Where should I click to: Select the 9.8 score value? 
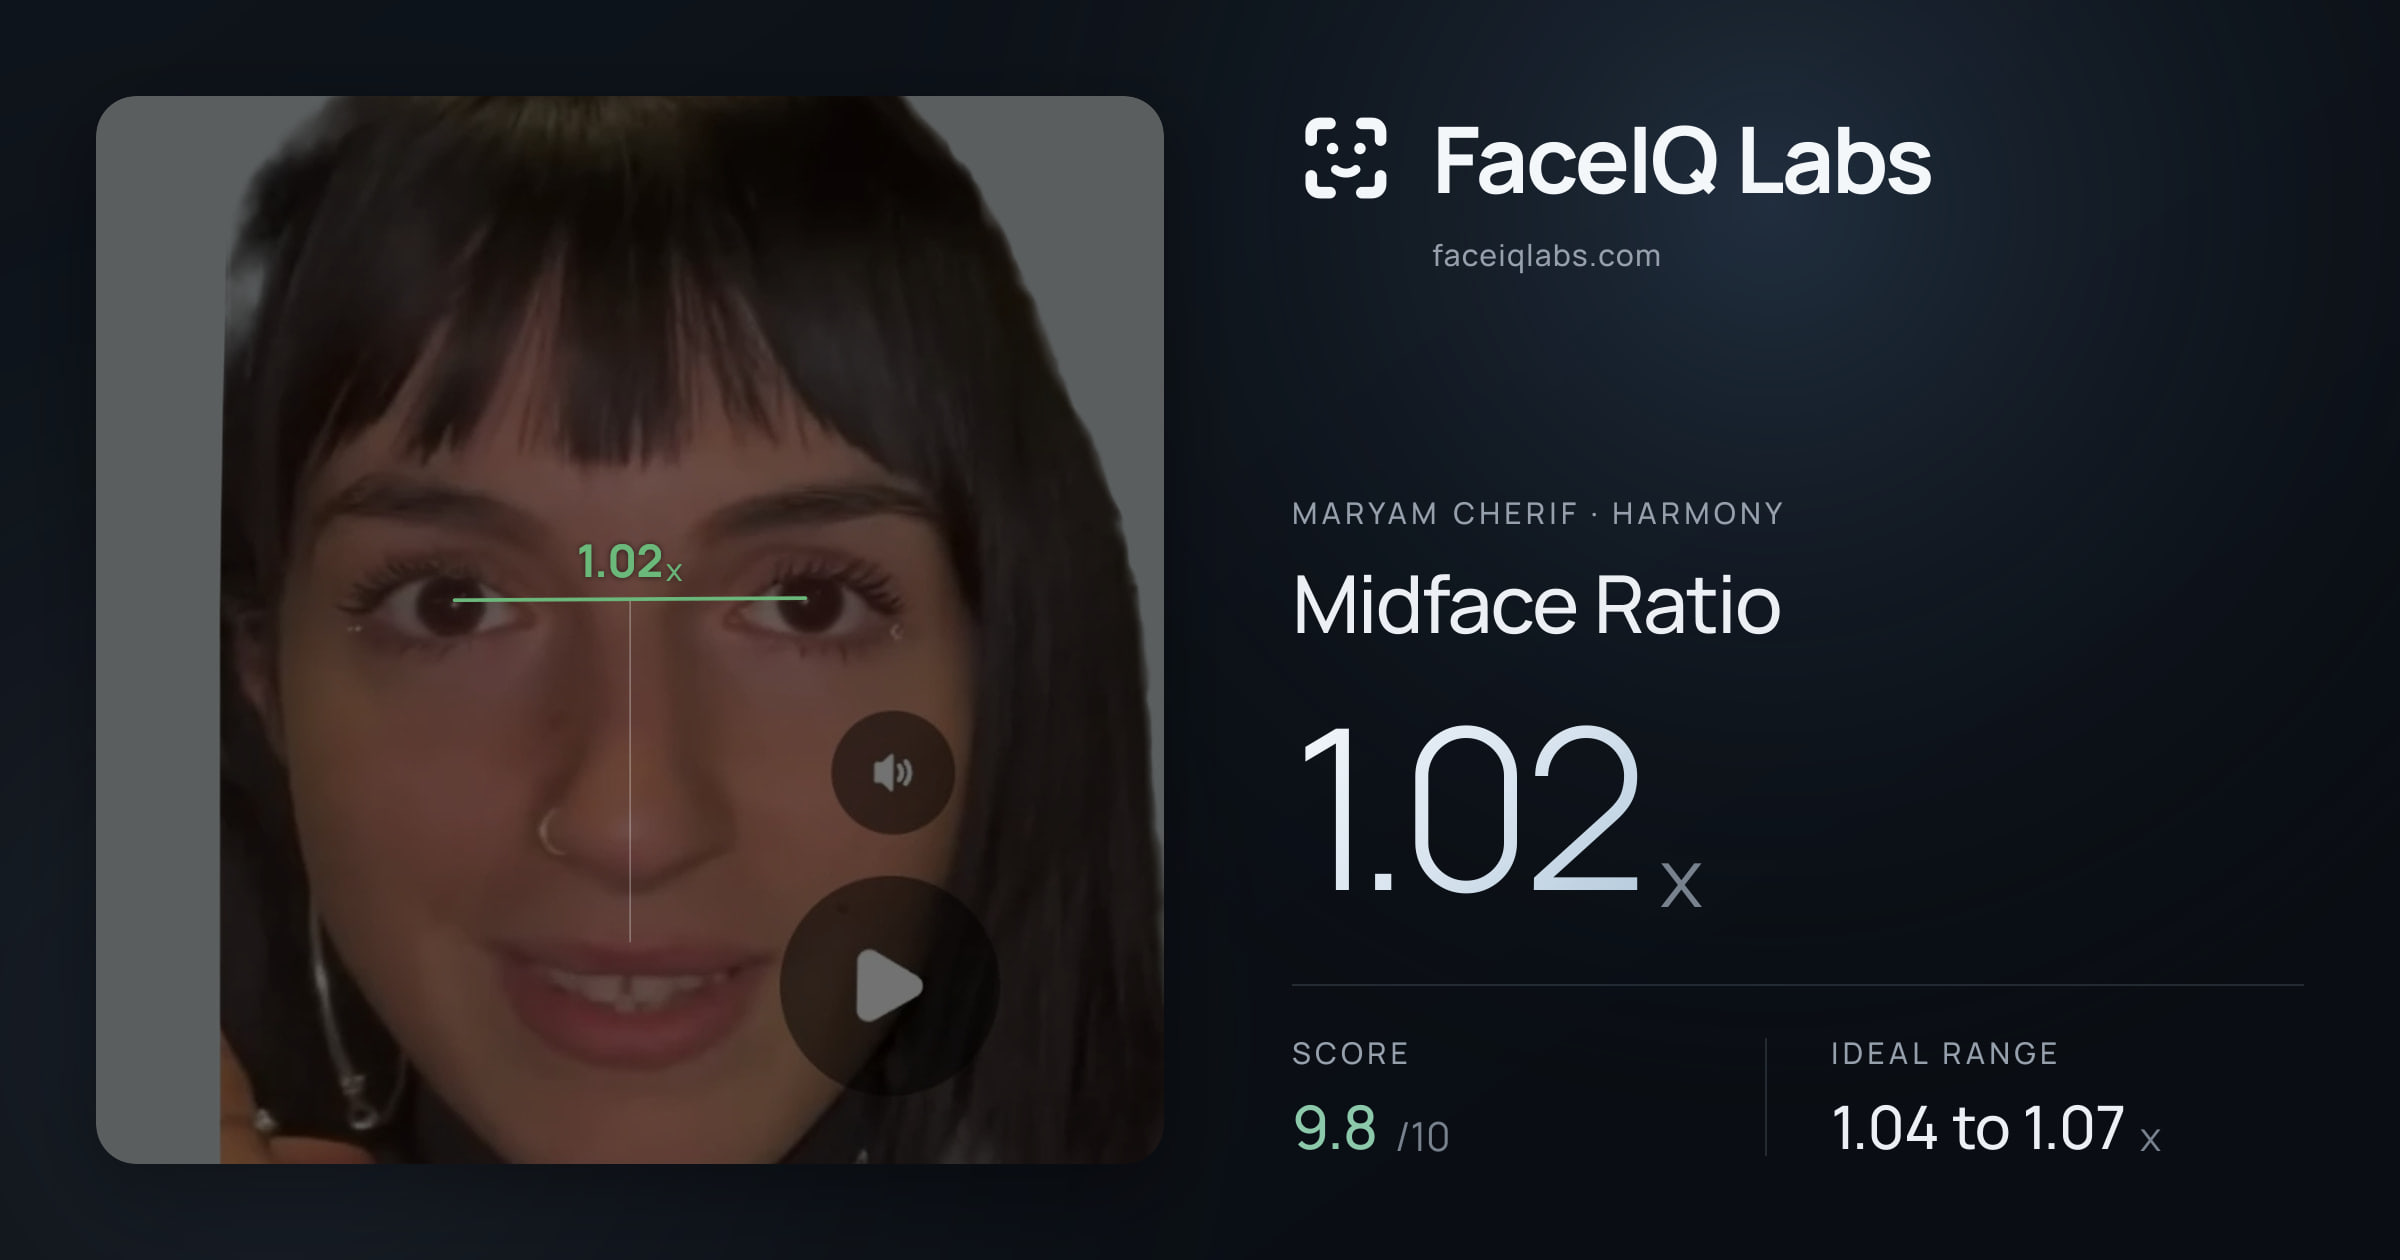1335,1128
